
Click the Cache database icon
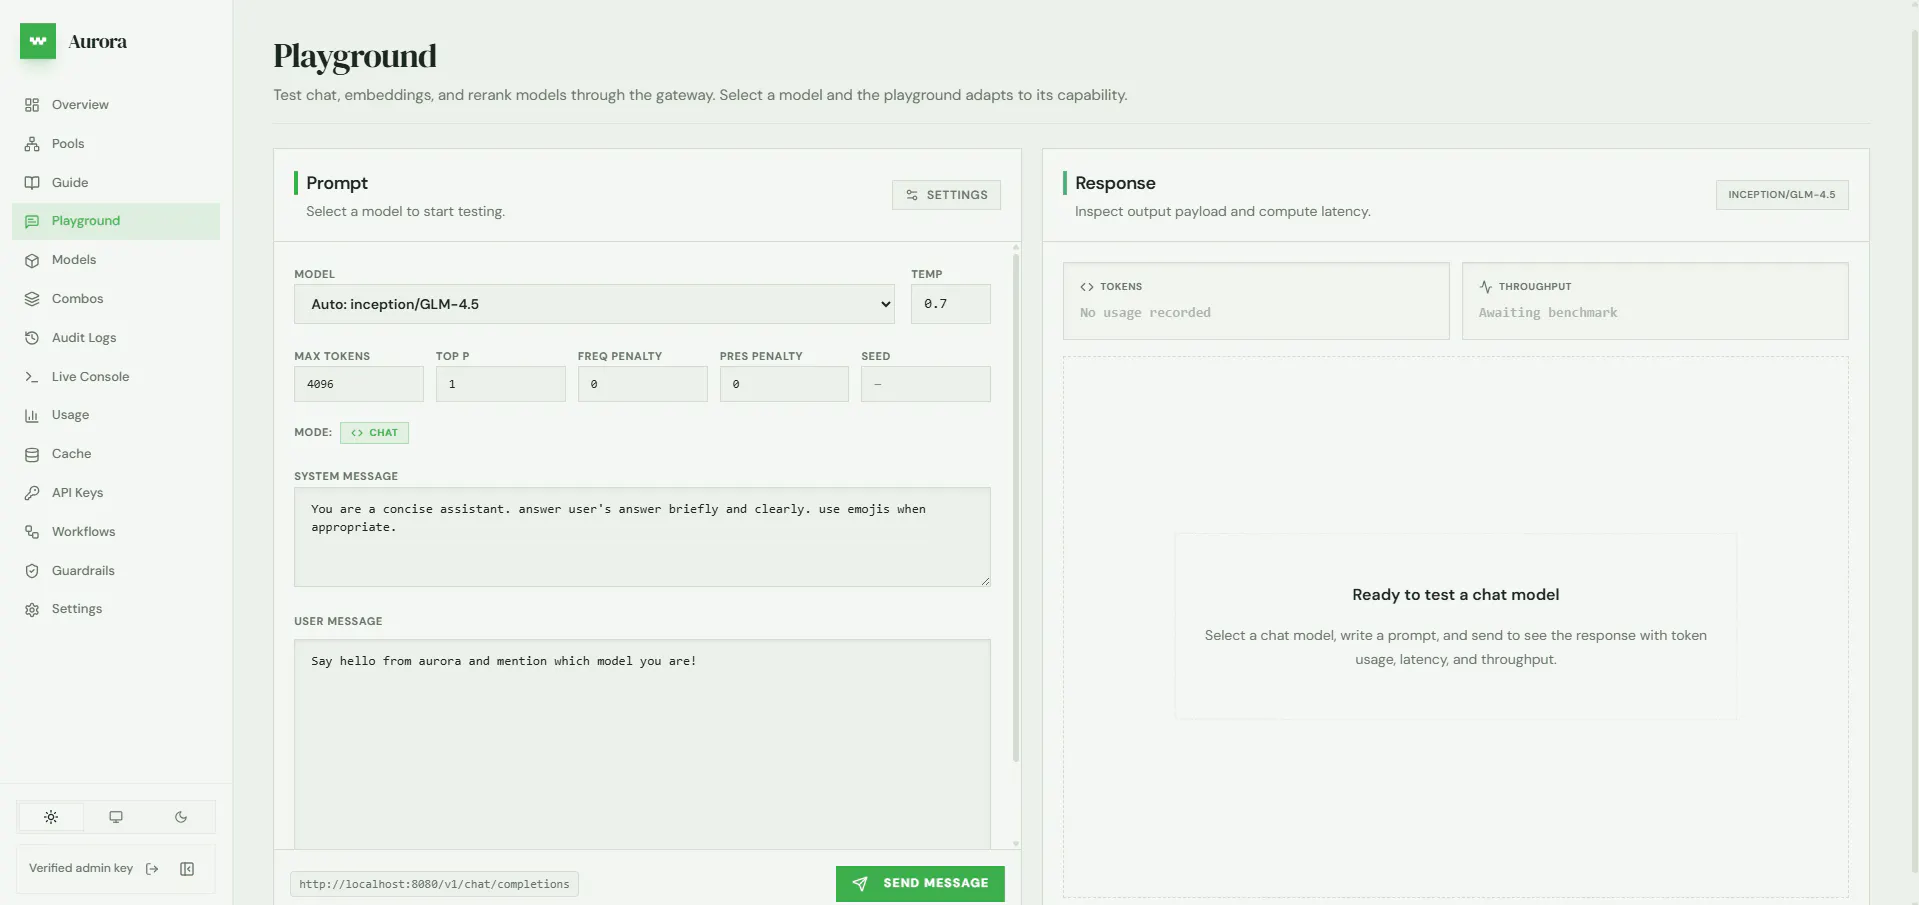tap(32, 454)
